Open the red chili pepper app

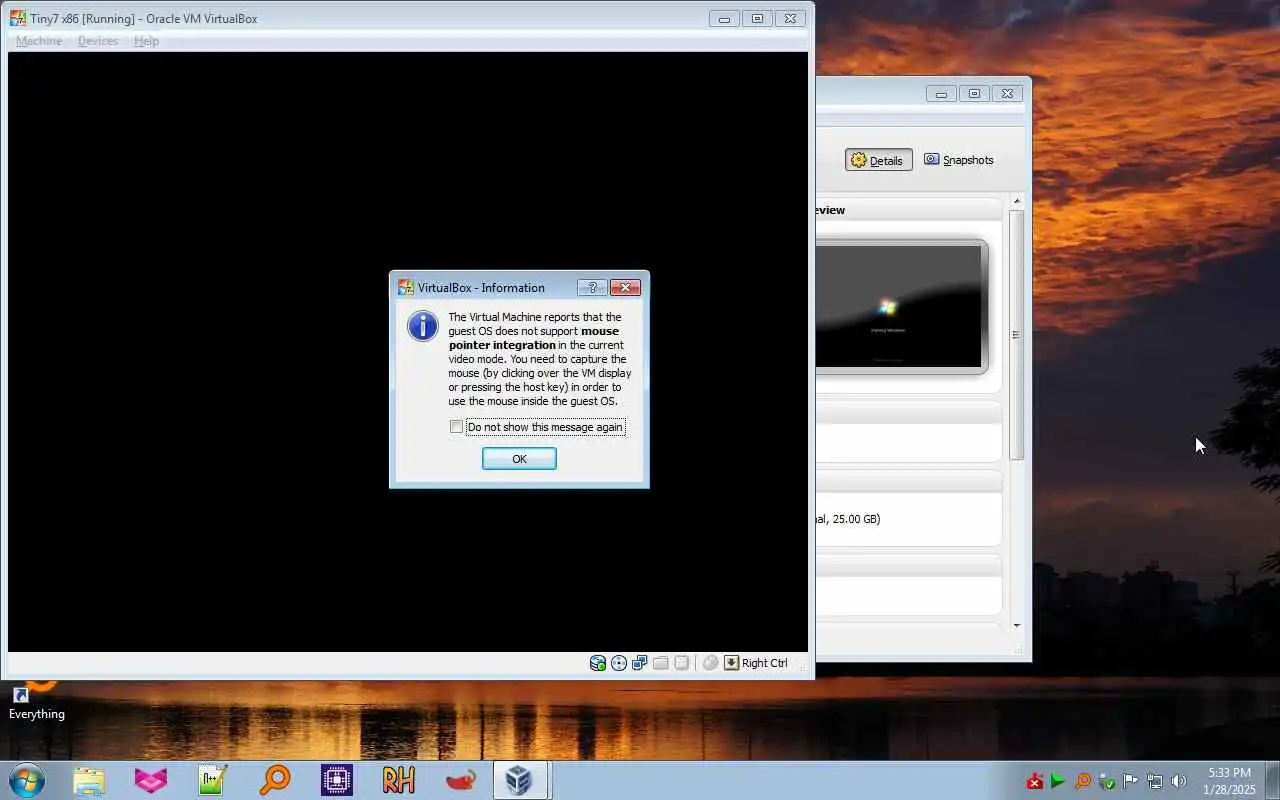coord(460,780)
